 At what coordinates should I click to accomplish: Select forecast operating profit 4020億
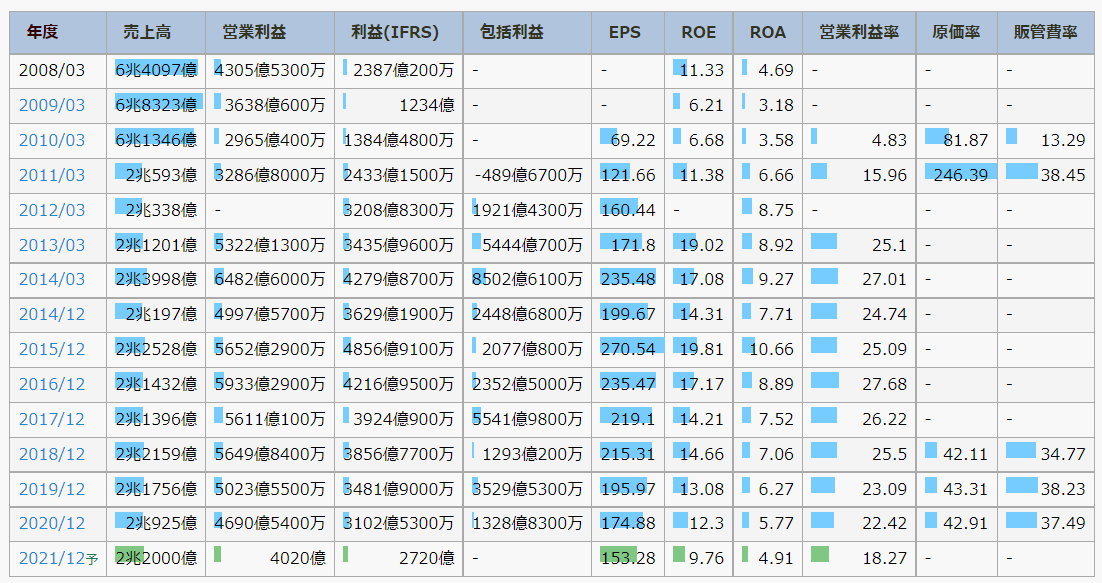pos(298,558)
